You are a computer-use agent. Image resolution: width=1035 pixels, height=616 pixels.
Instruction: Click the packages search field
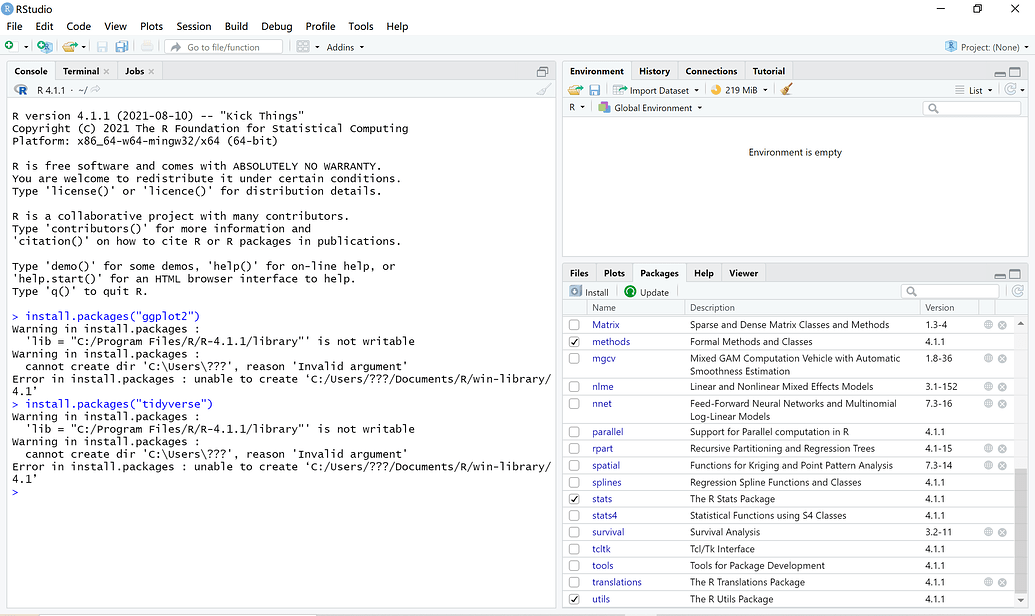(951, 291)
